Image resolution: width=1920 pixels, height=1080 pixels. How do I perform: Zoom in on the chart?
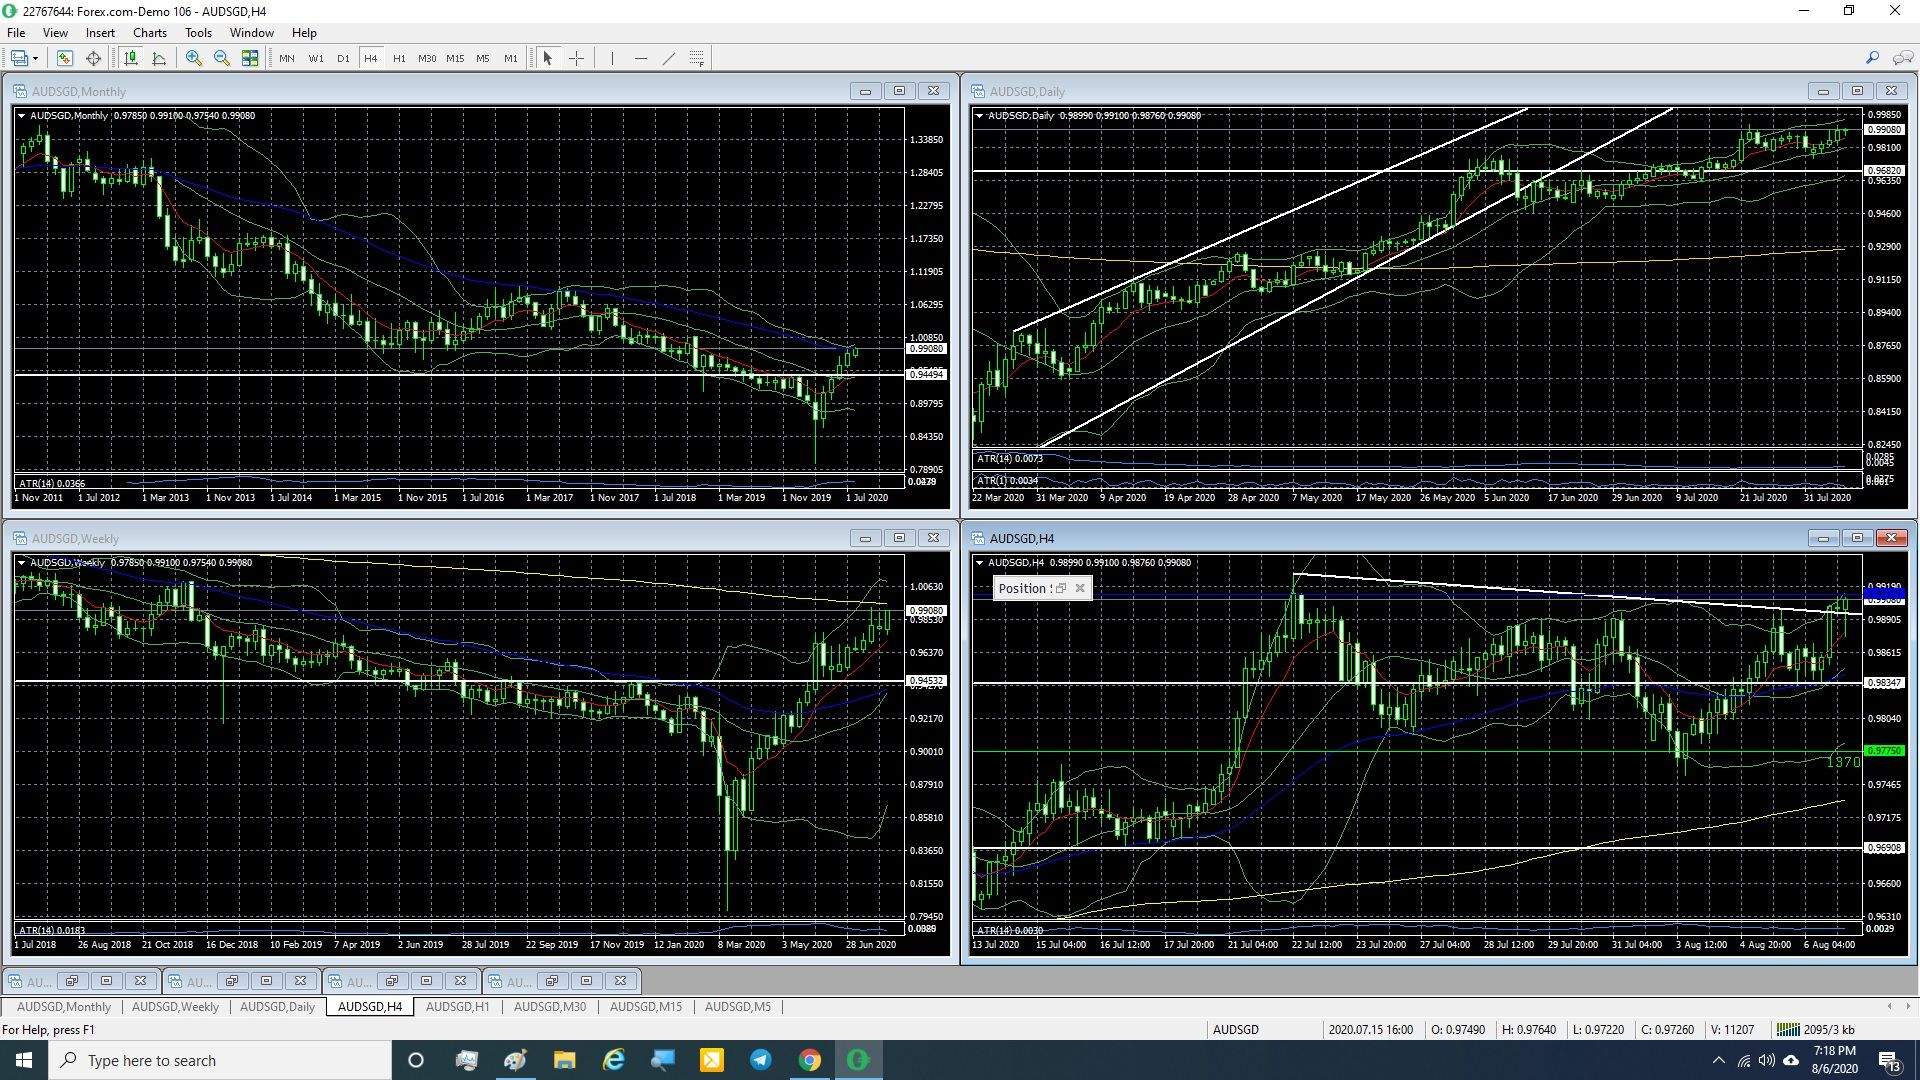point(194,58)
